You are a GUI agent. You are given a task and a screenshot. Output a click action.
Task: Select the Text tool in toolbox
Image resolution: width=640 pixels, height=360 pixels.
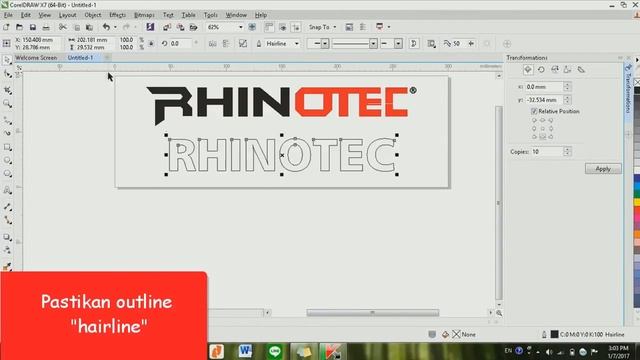pyautogui.click(x=7, y=190)
